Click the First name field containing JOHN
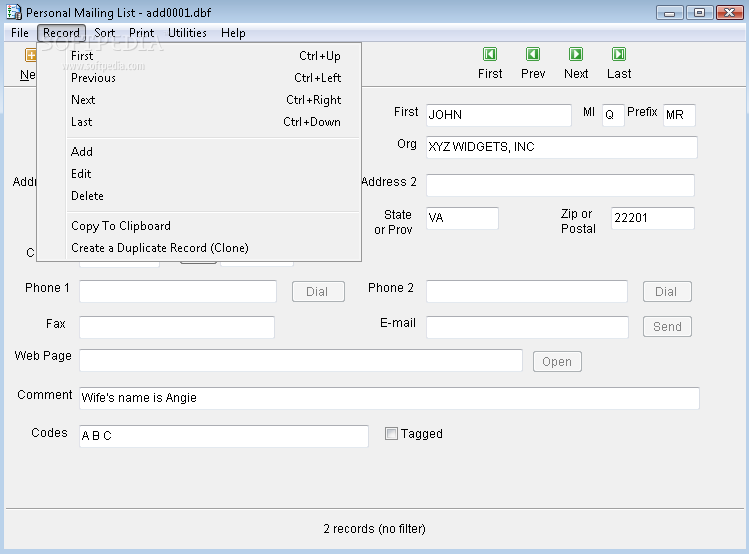The image size is (749, 554). (x=499, y=115)
